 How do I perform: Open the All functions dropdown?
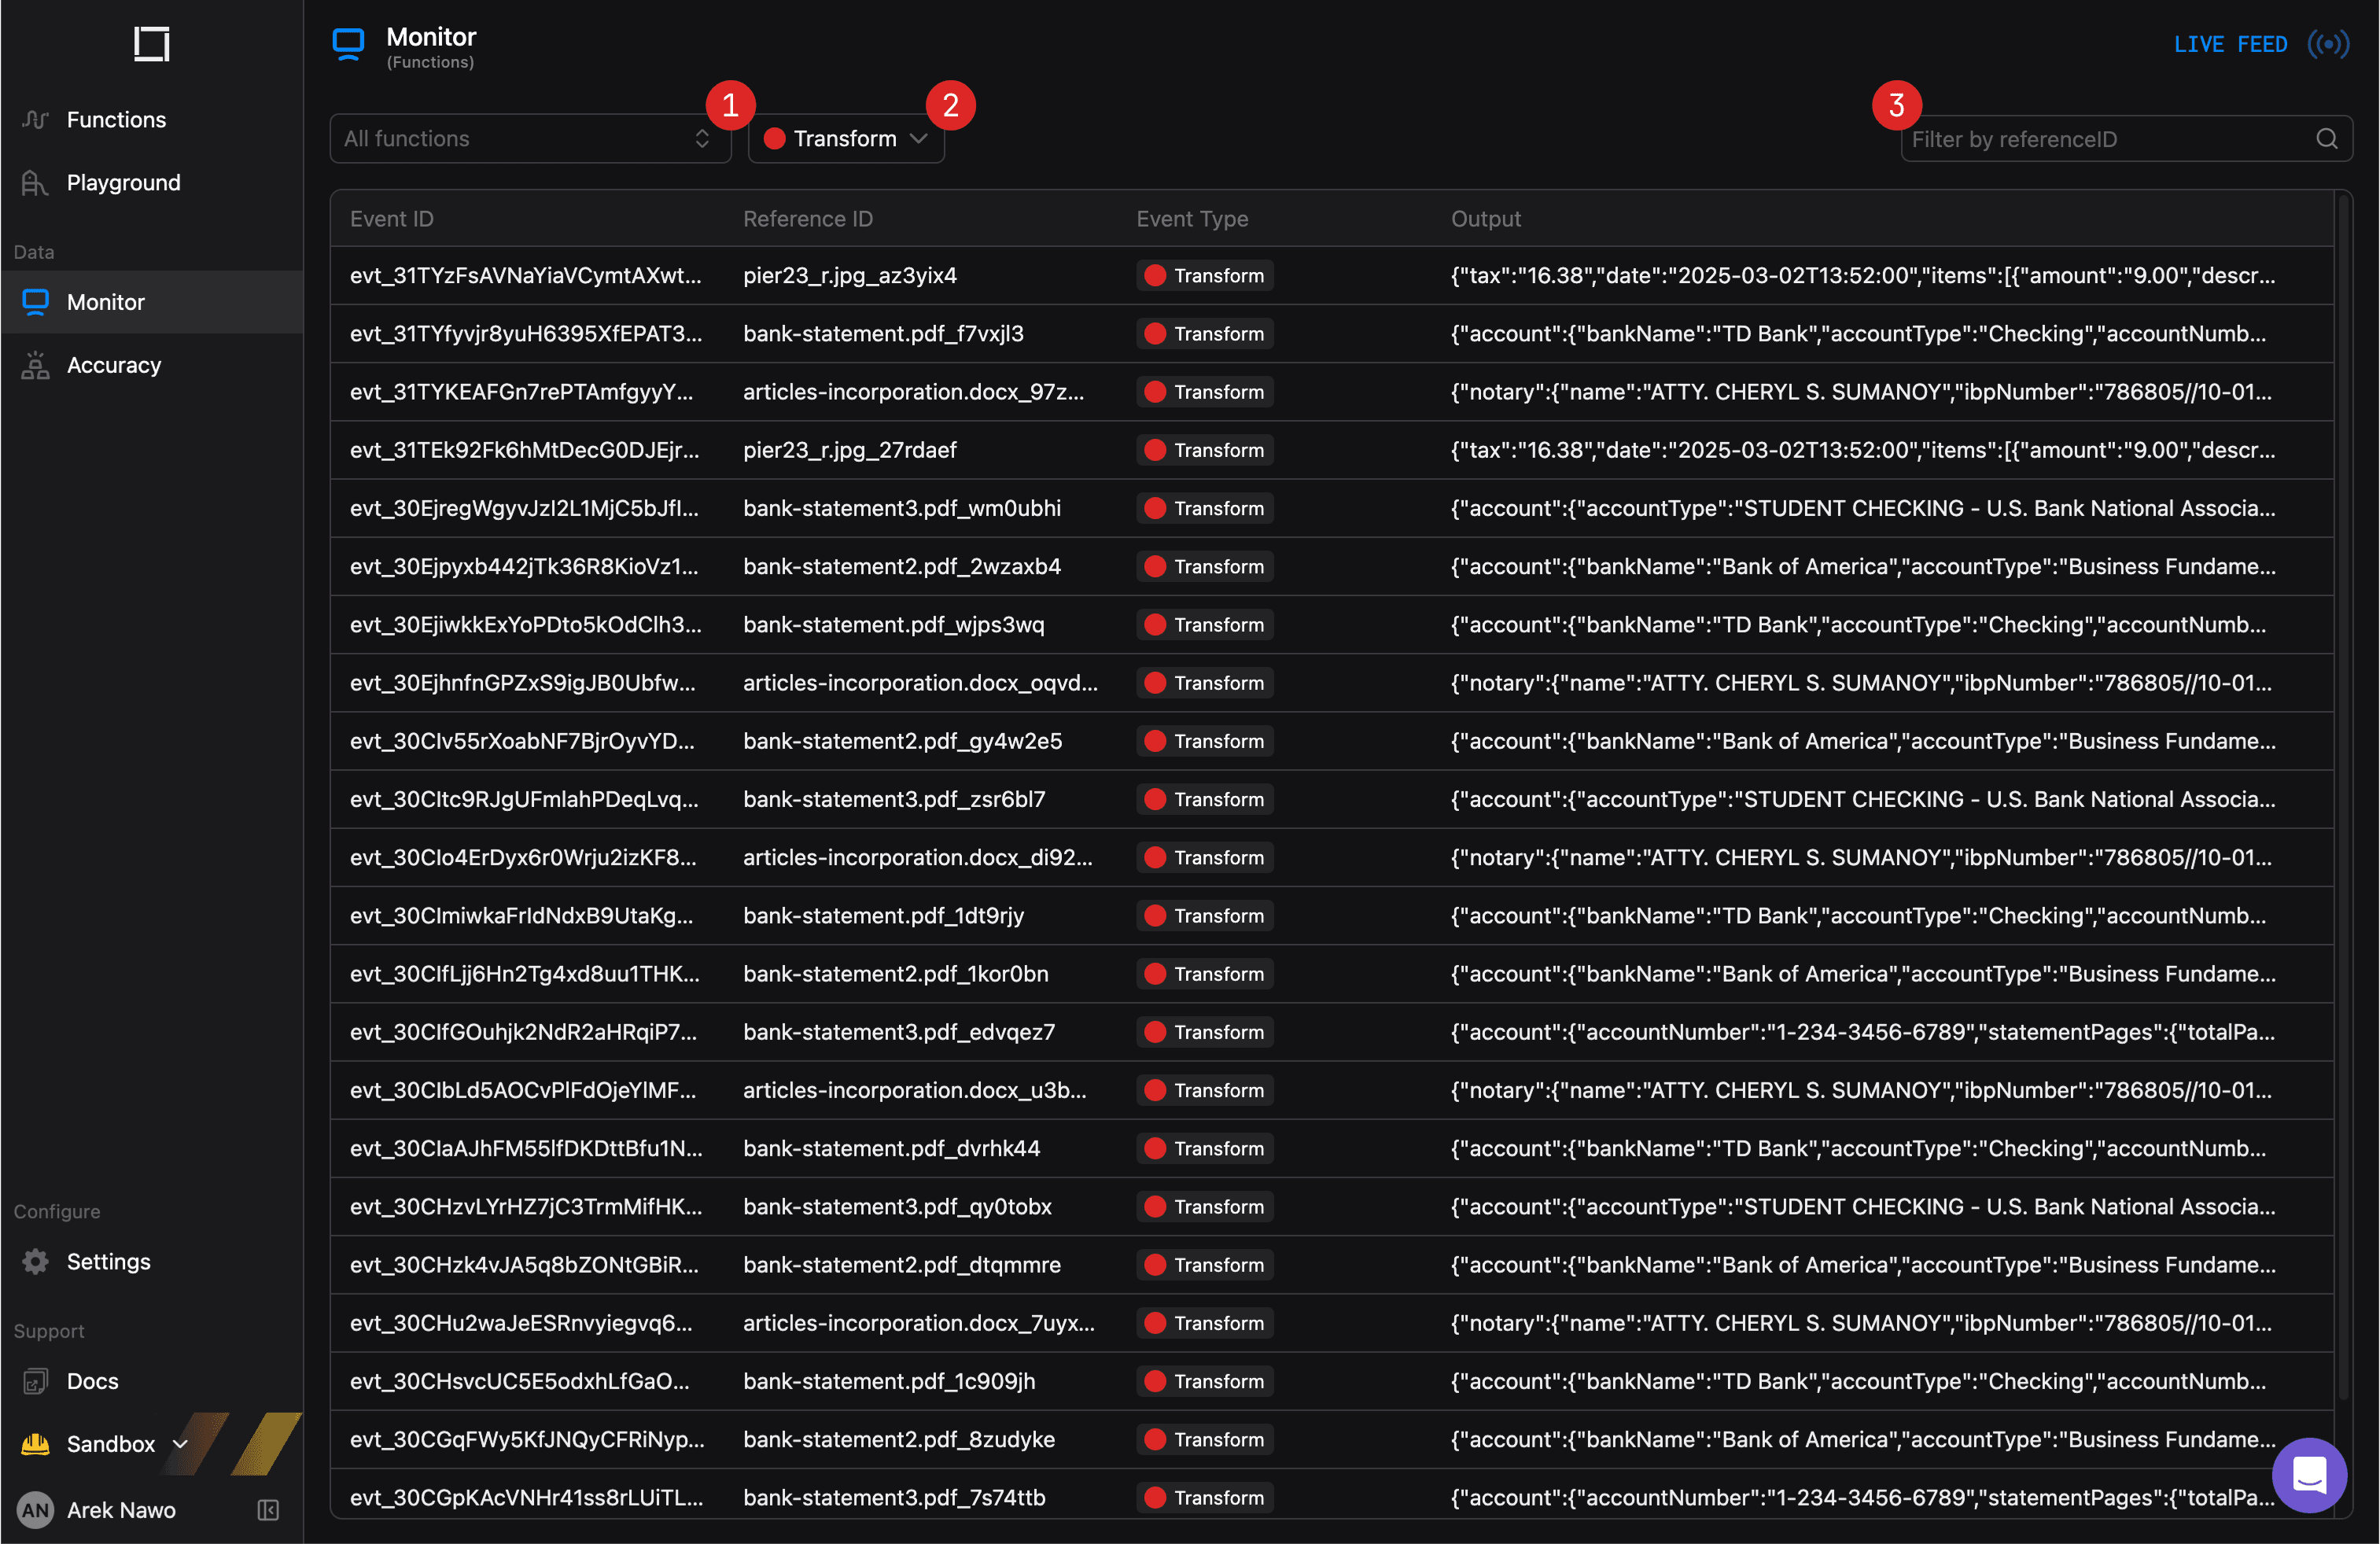coord(530,139)
